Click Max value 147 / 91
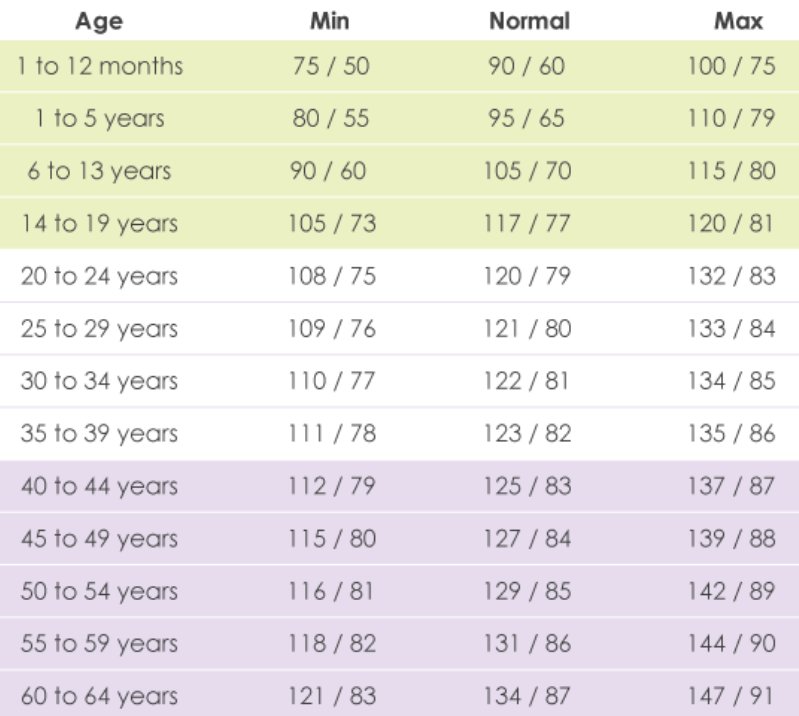799x716 pixels. pyautogui.click(x=731, y=696)
